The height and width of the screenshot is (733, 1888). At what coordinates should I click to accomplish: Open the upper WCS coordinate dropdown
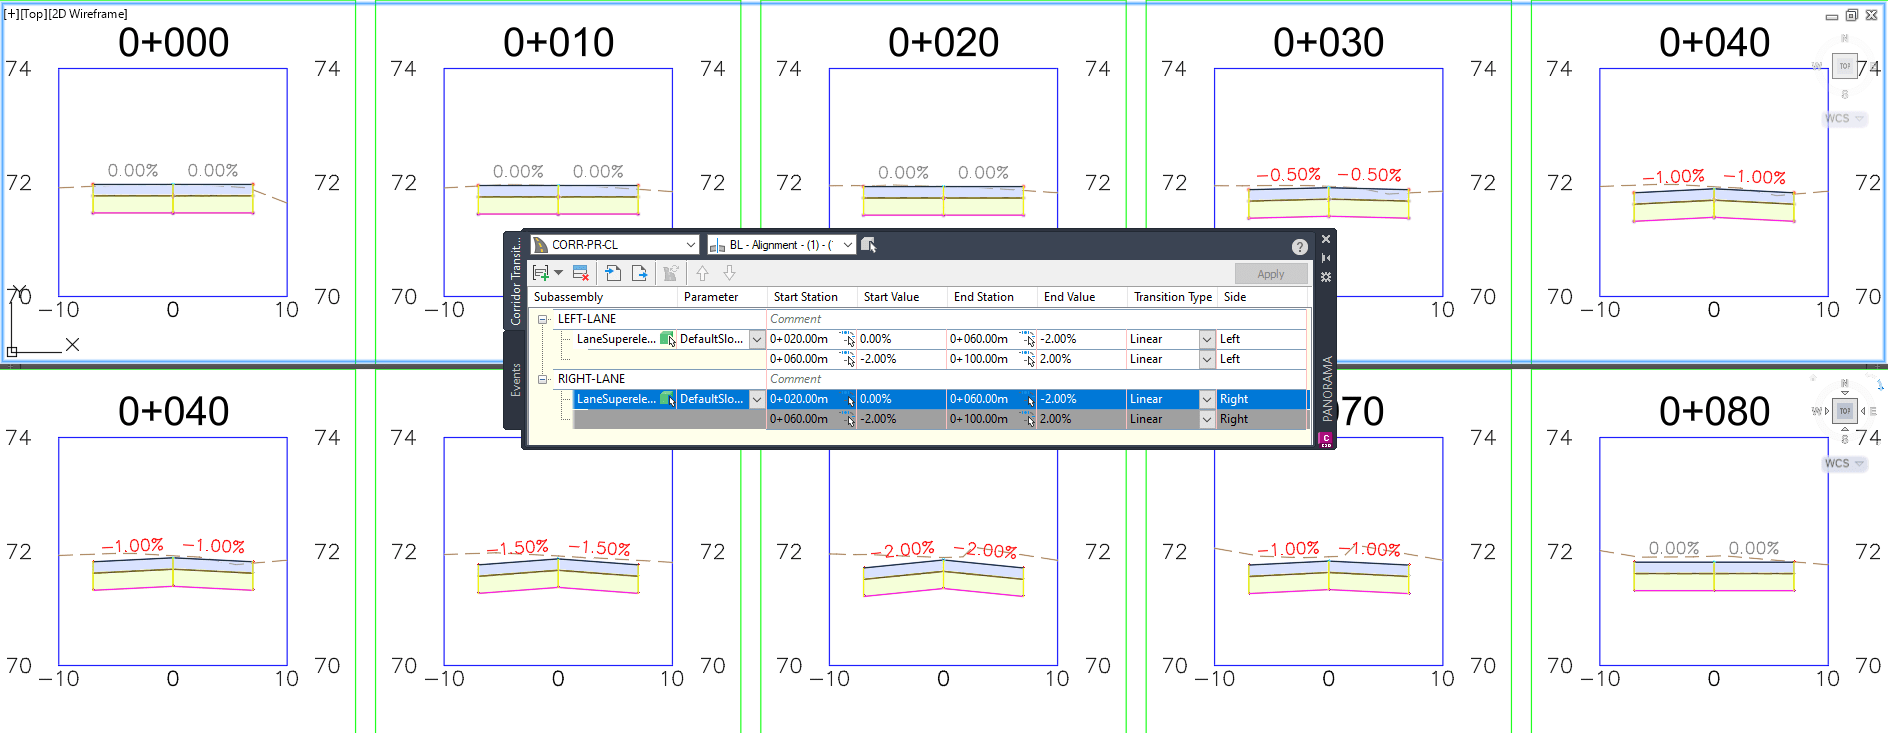pos(1845,118)
